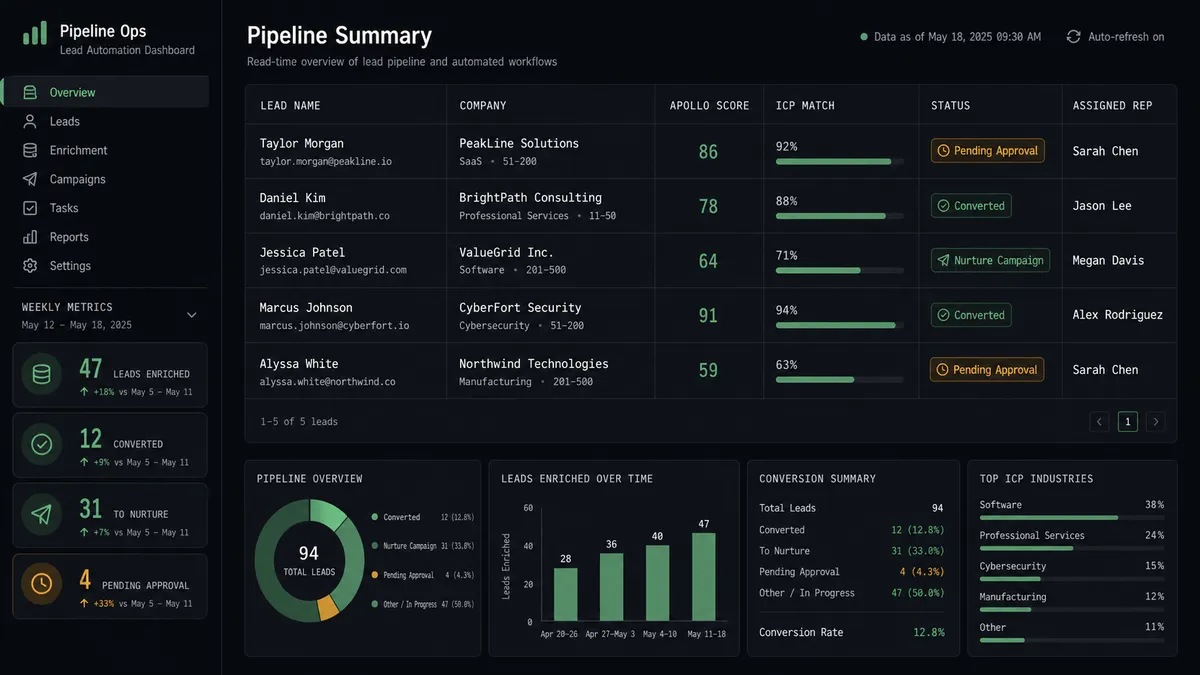Click Apollo score 91 for Marcus Johnson

point(708,316)
